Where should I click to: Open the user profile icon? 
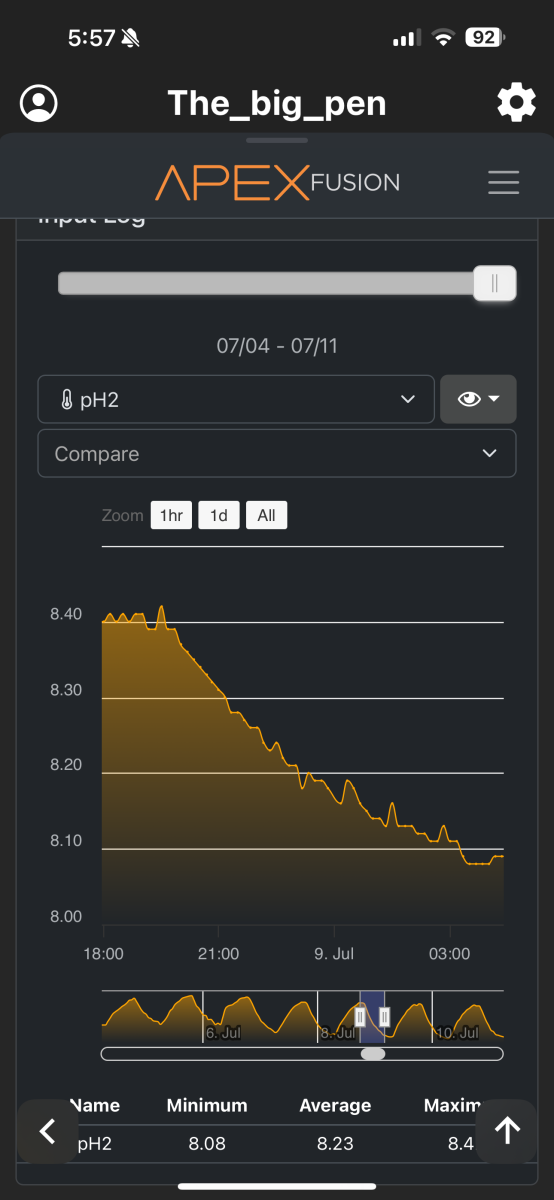pos(39,103)
